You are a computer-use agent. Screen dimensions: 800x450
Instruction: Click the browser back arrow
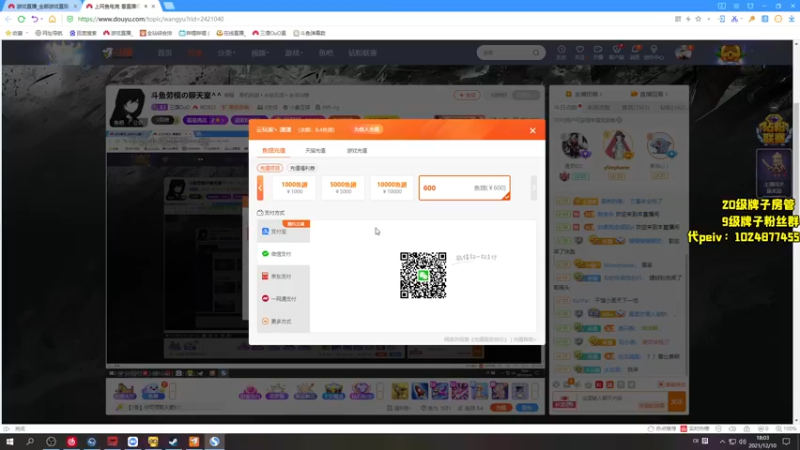pos(8,19)
